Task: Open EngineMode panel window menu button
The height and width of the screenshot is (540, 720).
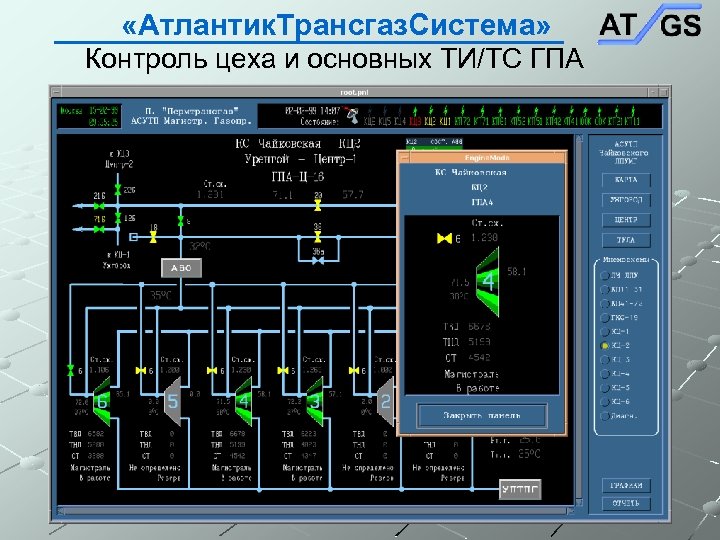Action: [x=404, y=158]
